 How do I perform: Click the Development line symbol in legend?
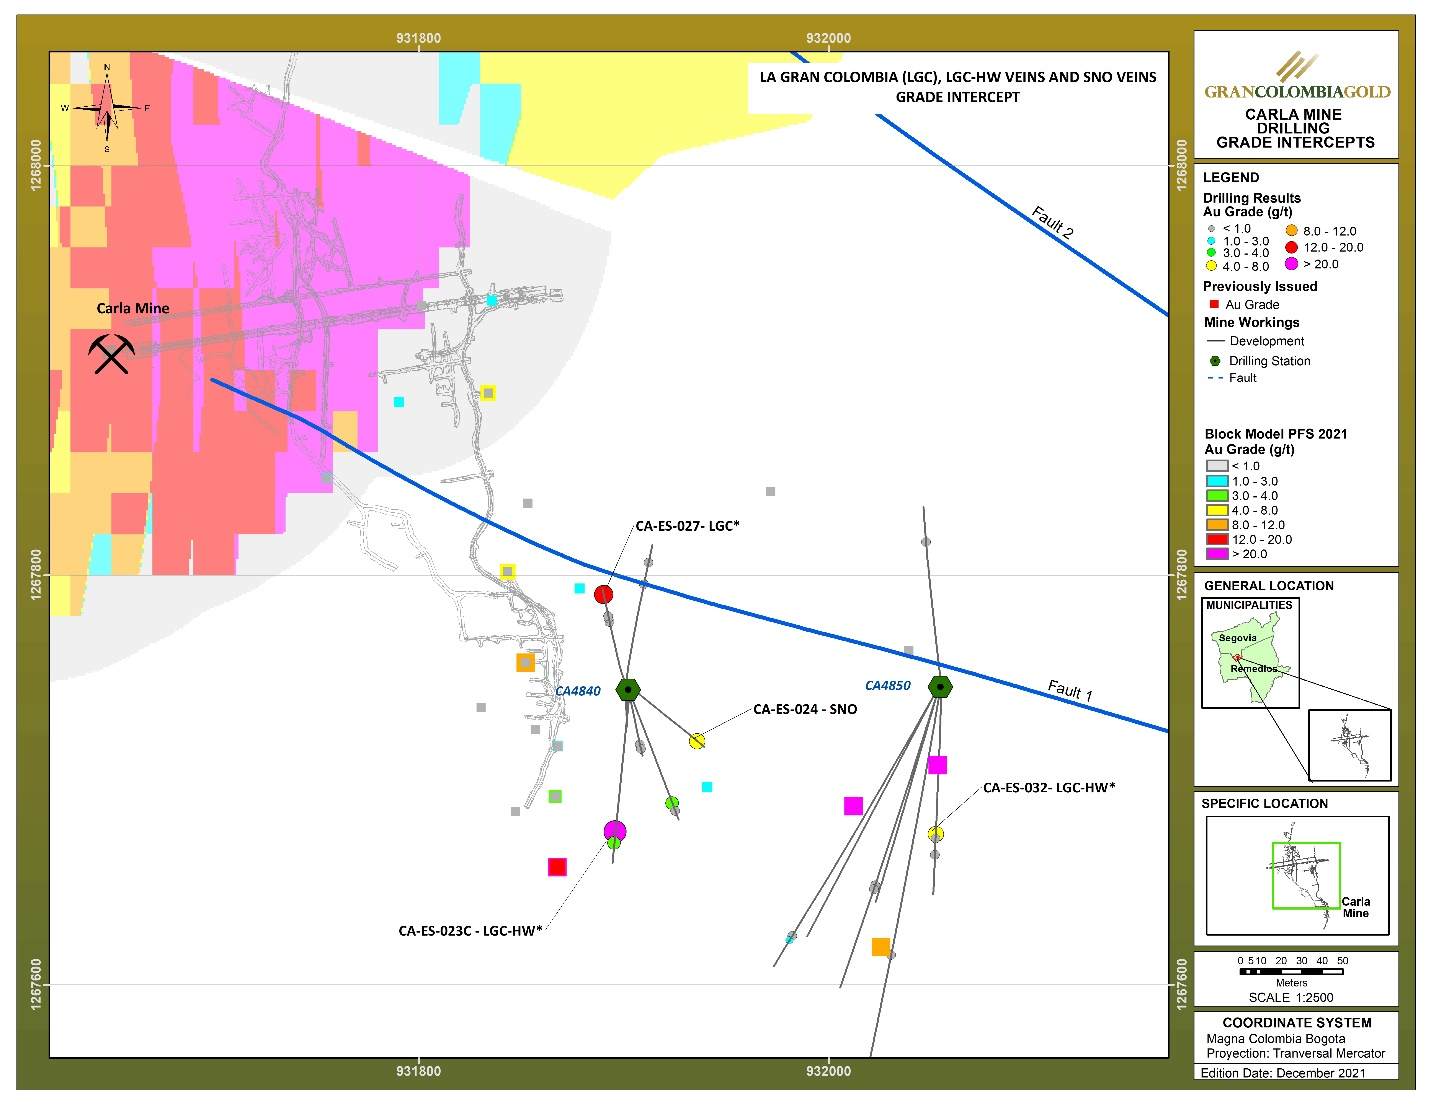coord(1216,341)
